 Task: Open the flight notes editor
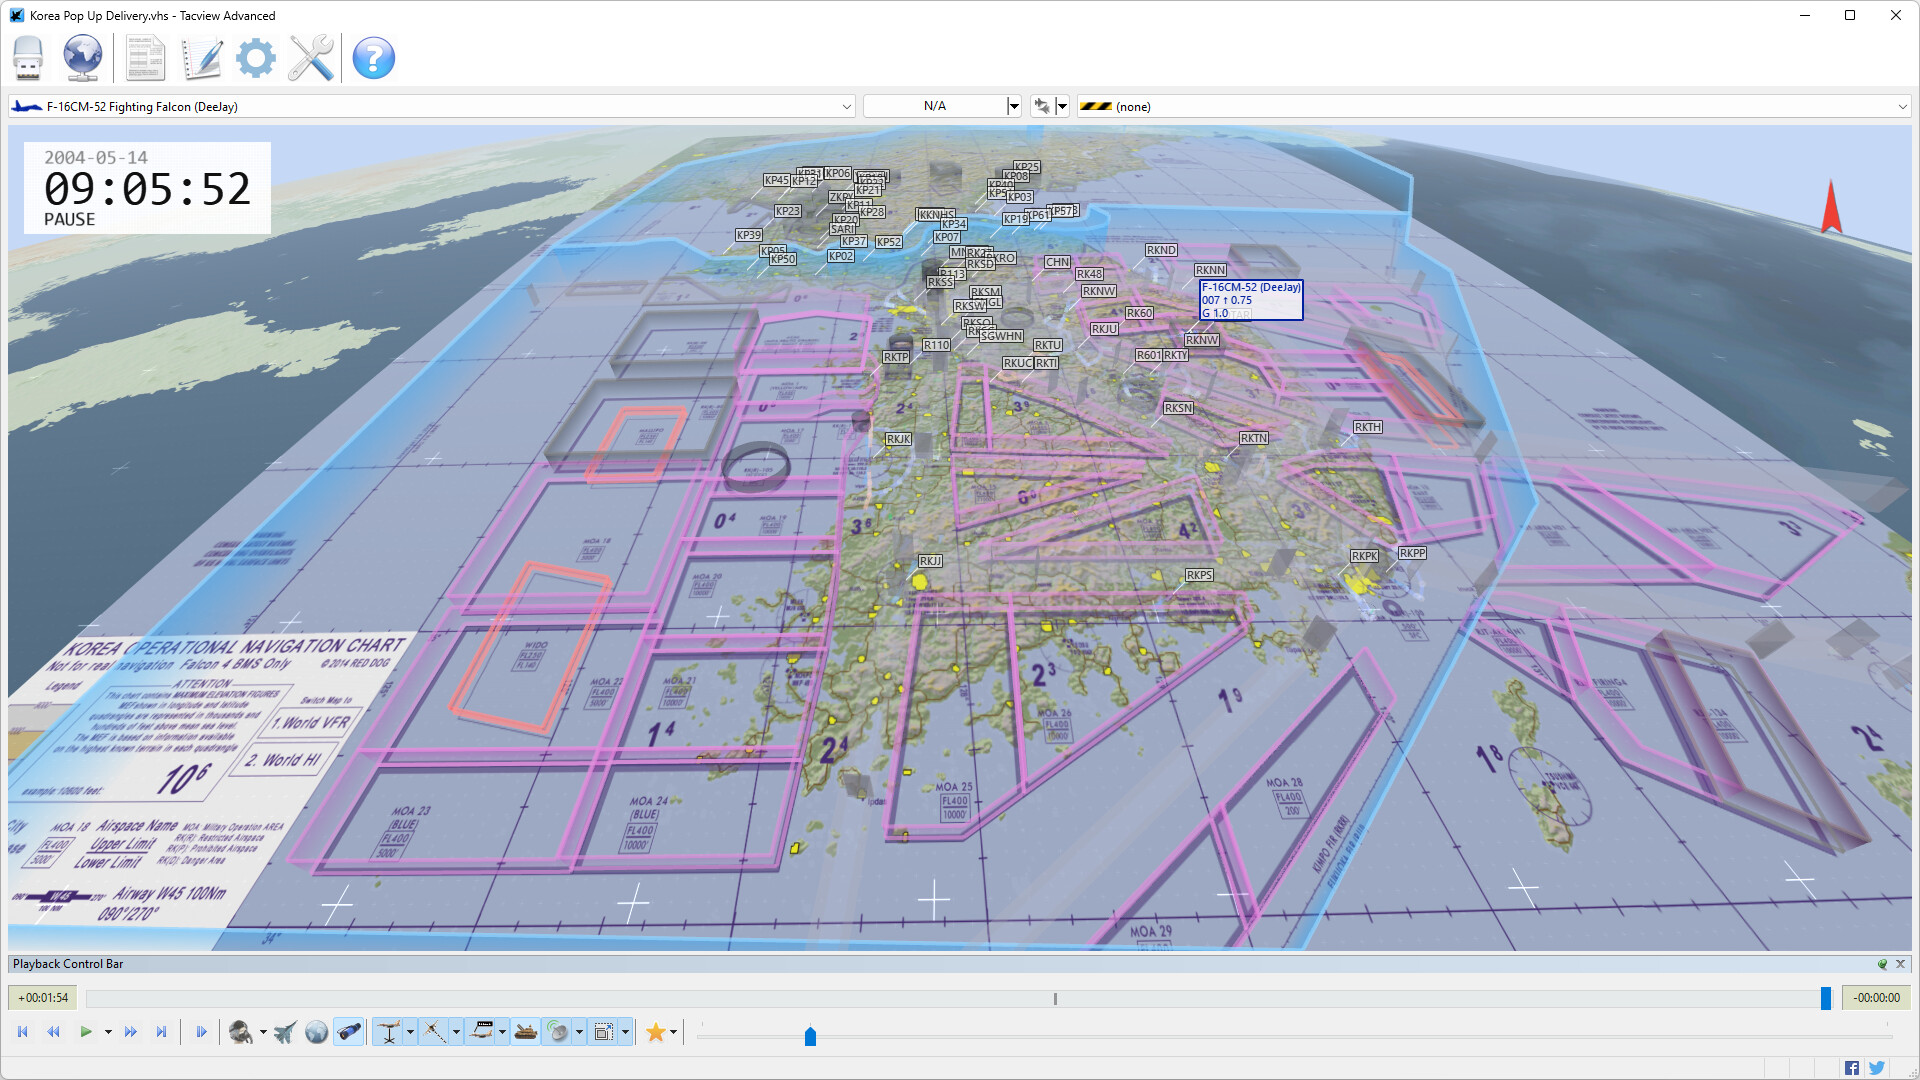(x=202, y=58)
